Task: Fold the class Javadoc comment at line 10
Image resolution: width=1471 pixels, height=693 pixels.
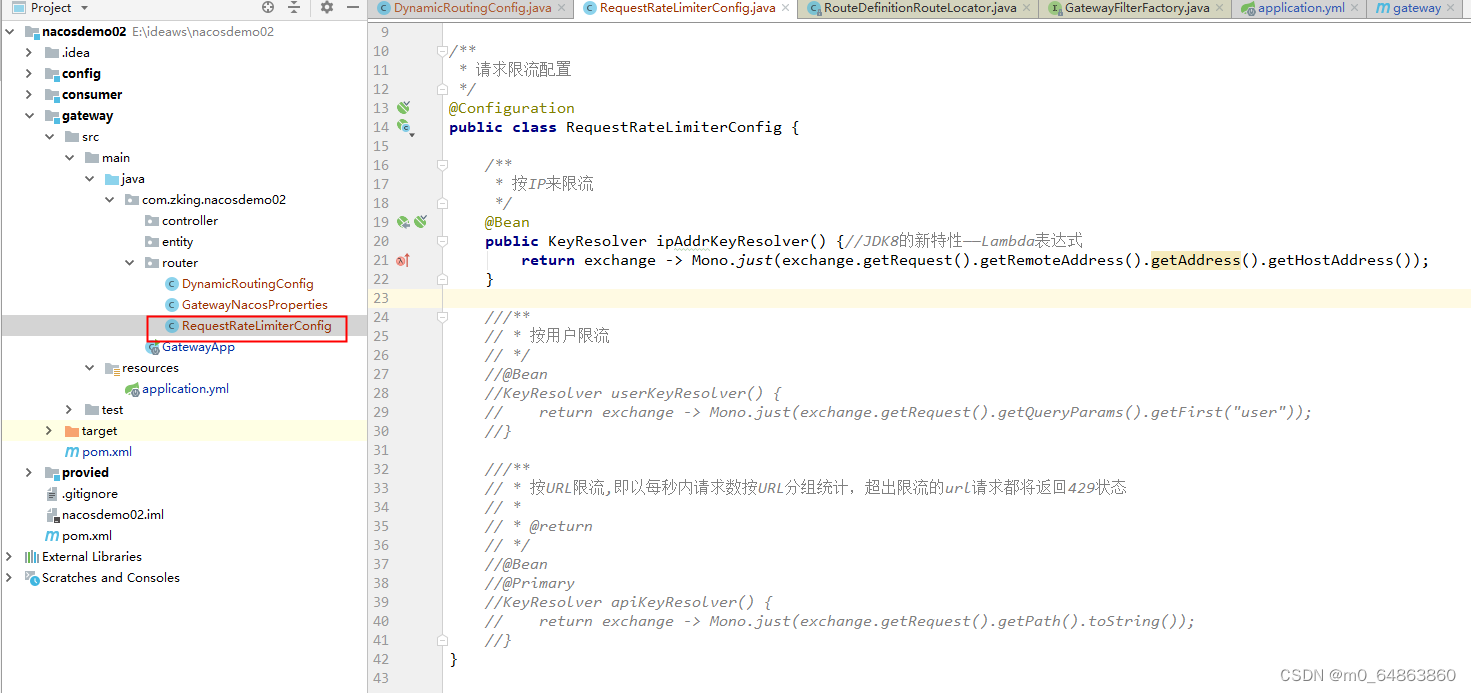Action: click(x=442, y=51)
